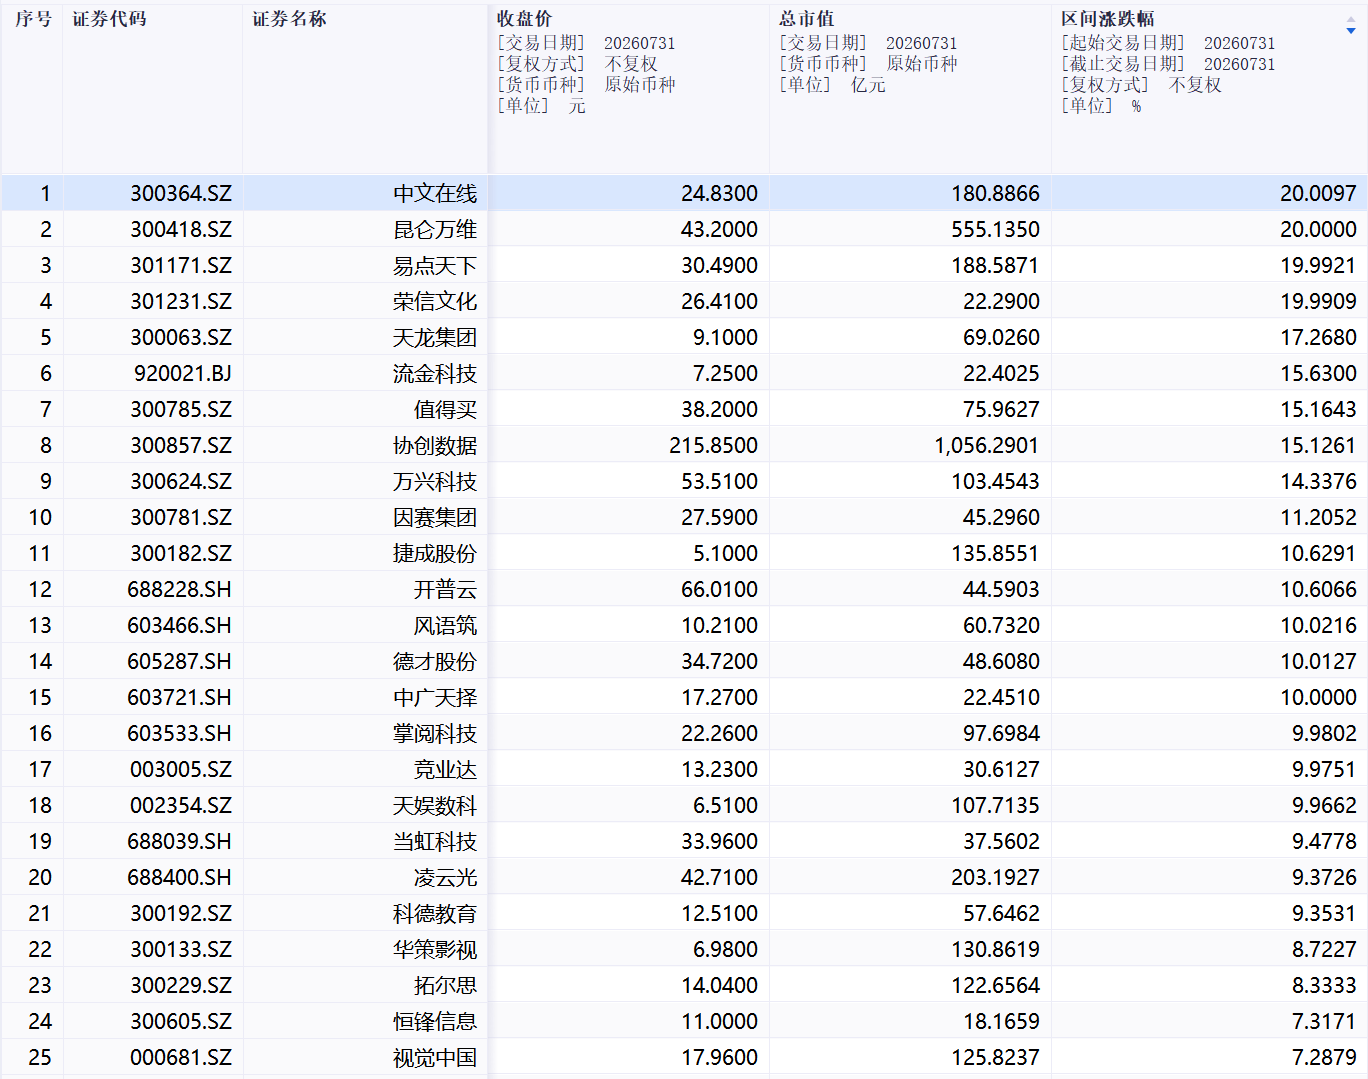Image resolution: width=1368 pixels, height=1079 pixels.
Task: Click closing price 6.9800
Action: coord(726,949)
